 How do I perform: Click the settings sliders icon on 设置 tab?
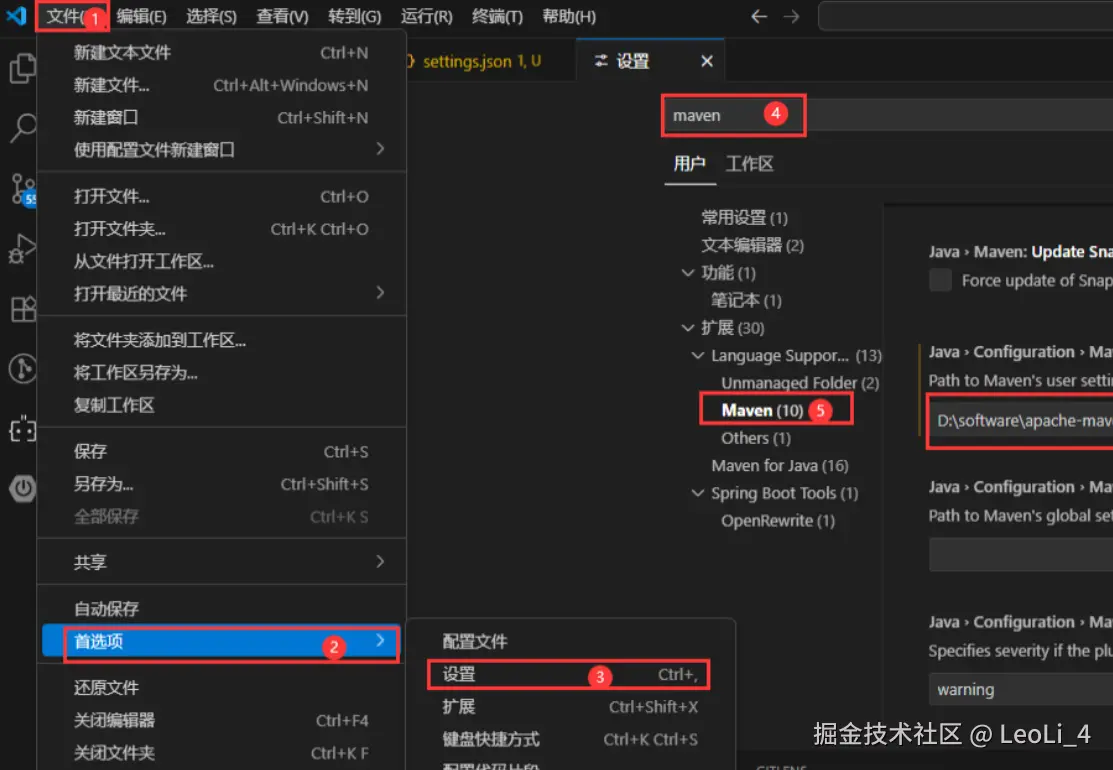point(601,61)
